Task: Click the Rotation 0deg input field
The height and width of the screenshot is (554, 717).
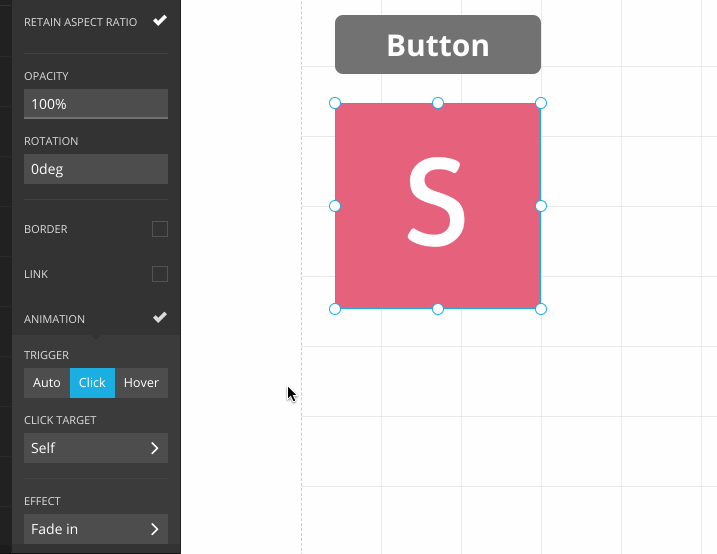Action: pyautogui.click(x=96, y=169)
